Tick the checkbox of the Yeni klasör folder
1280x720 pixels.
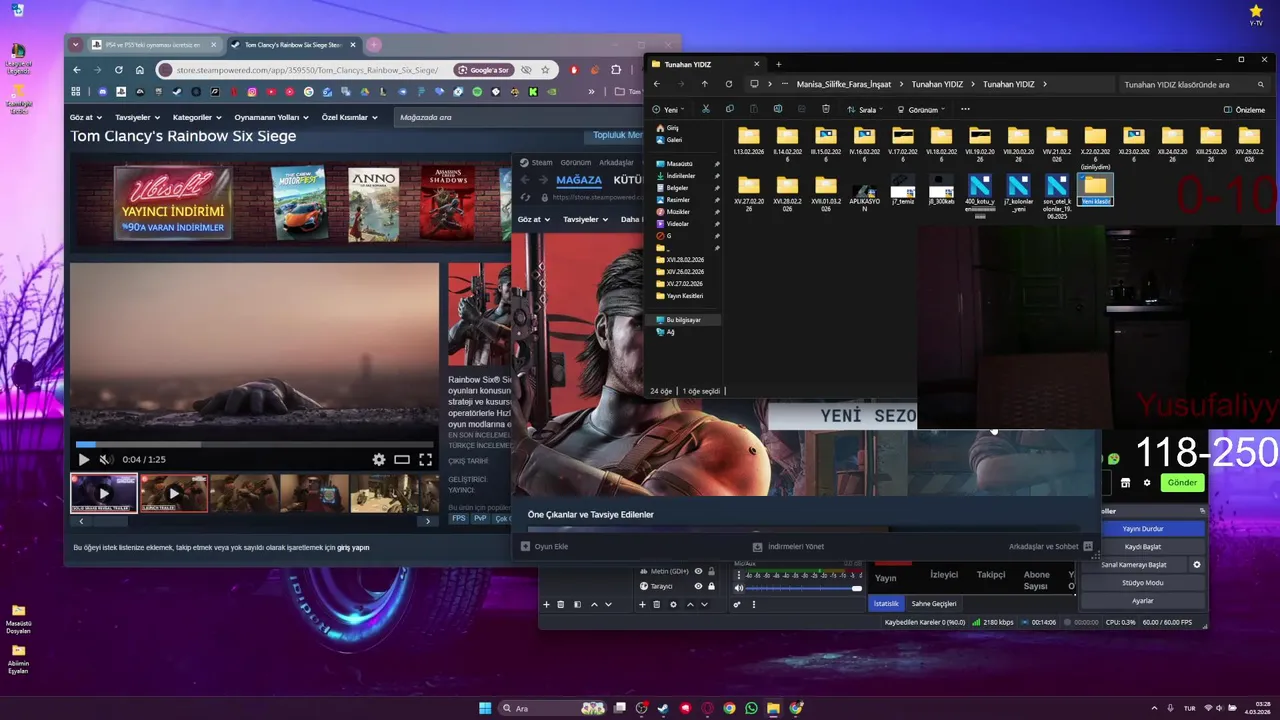(1083, 179)
